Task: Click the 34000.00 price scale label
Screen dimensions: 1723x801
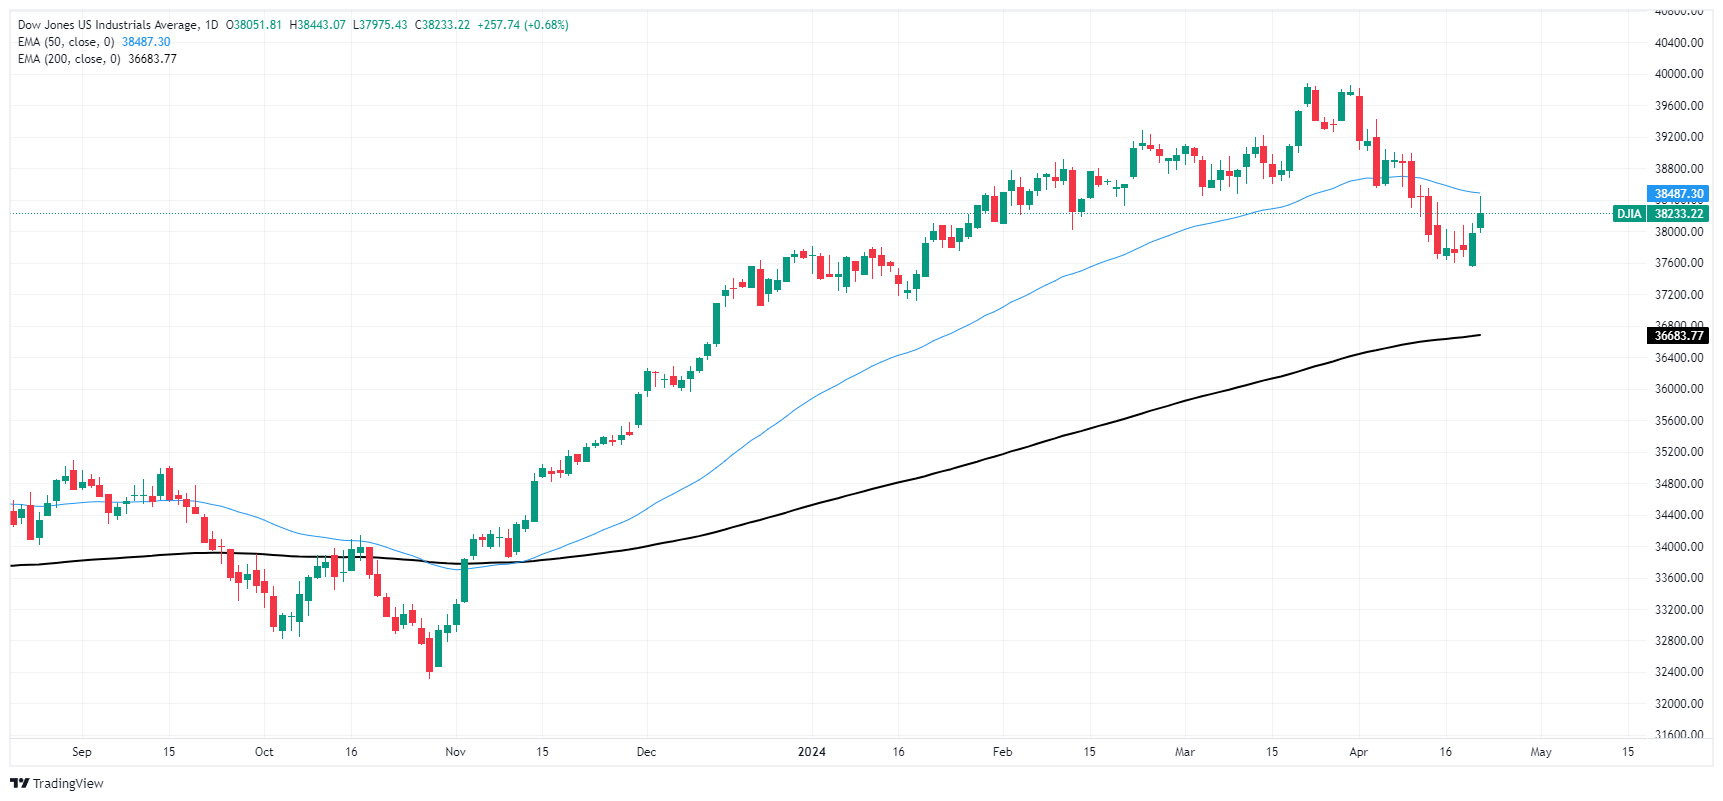Action: coord(1679,547)
